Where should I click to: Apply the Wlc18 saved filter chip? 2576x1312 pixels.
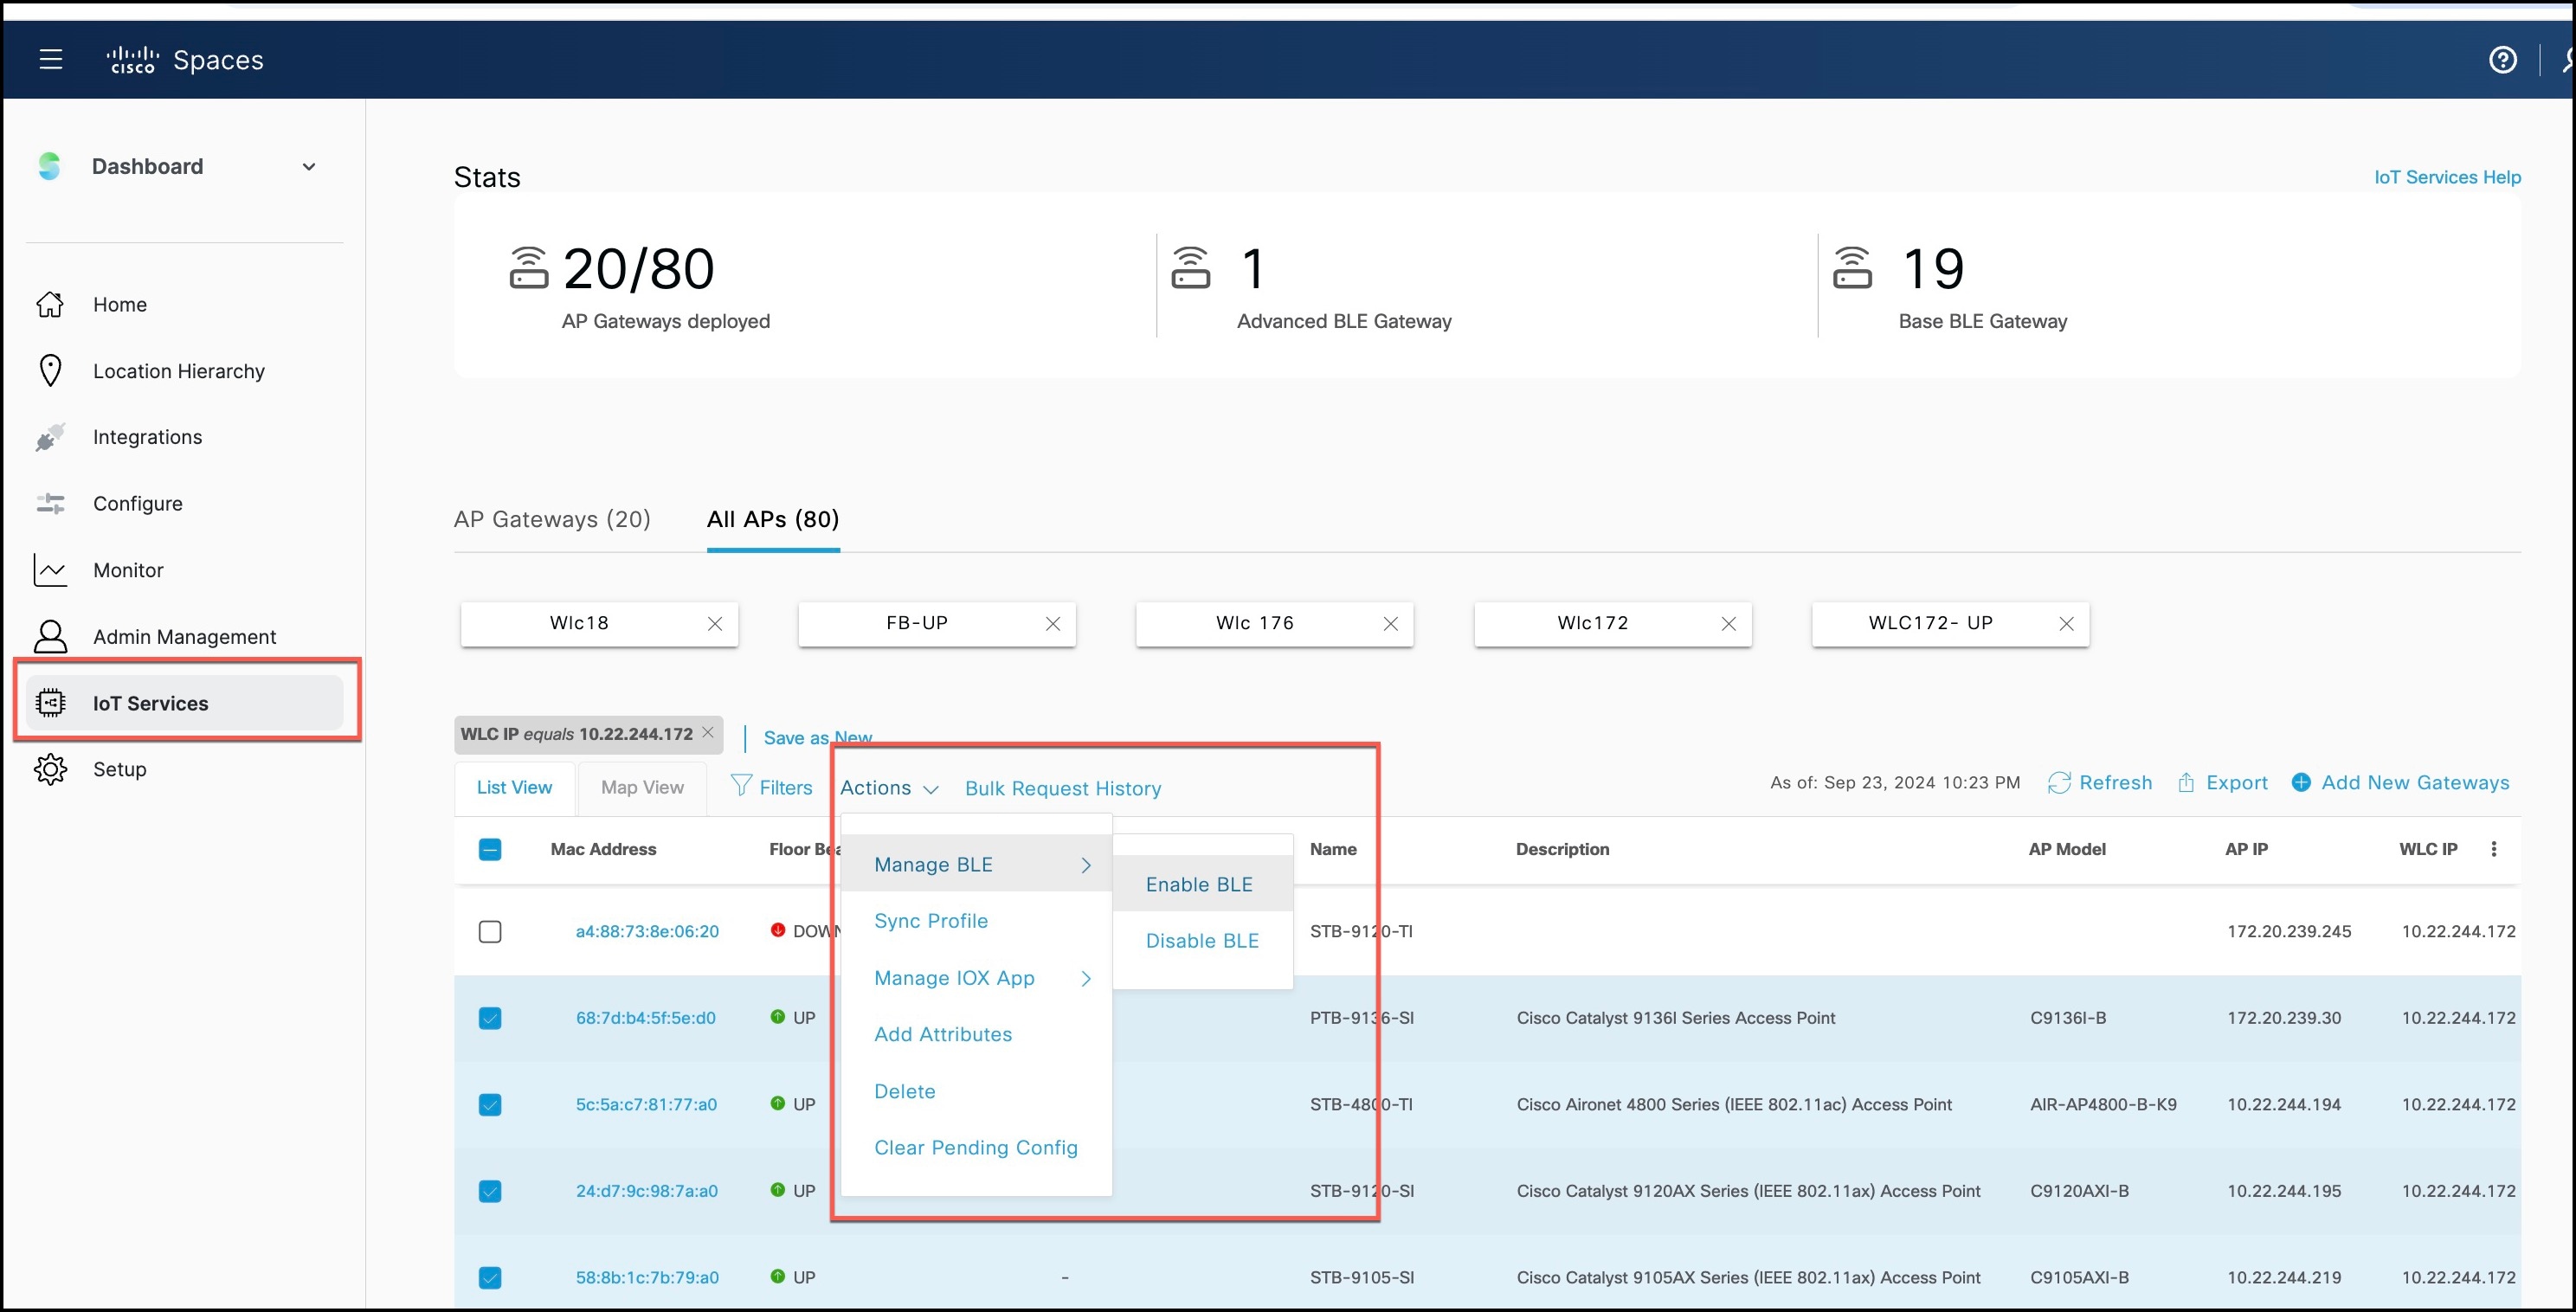coord(579,623)
